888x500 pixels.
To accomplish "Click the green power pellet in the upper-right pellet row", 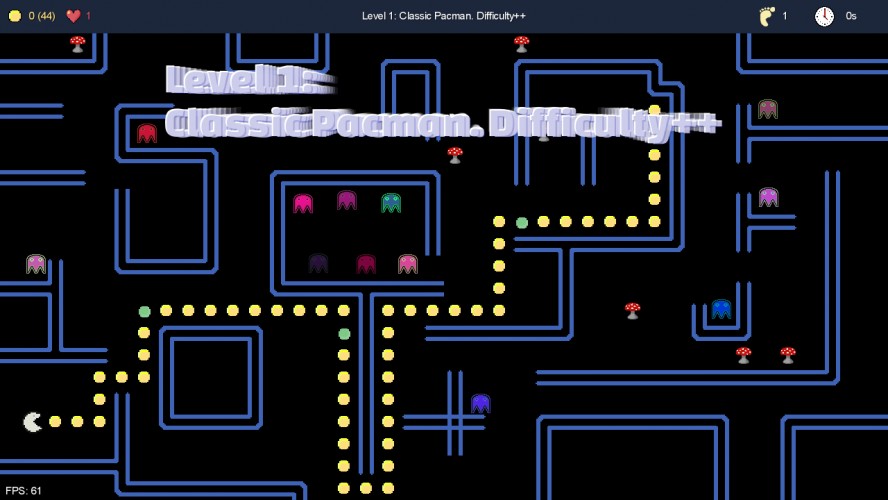I will pyautogui.click(x=522, y=223).
